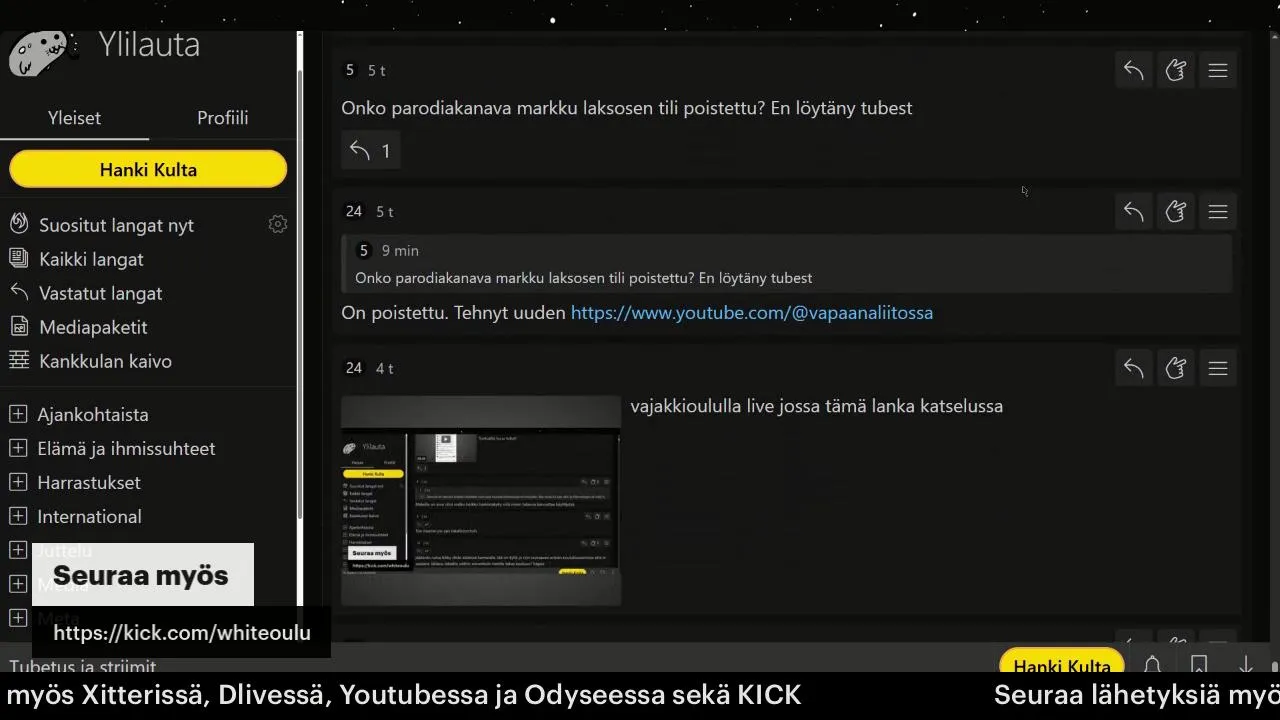
Task: Click the Ylilauta potato logo
Action: (x=42, y=53)
